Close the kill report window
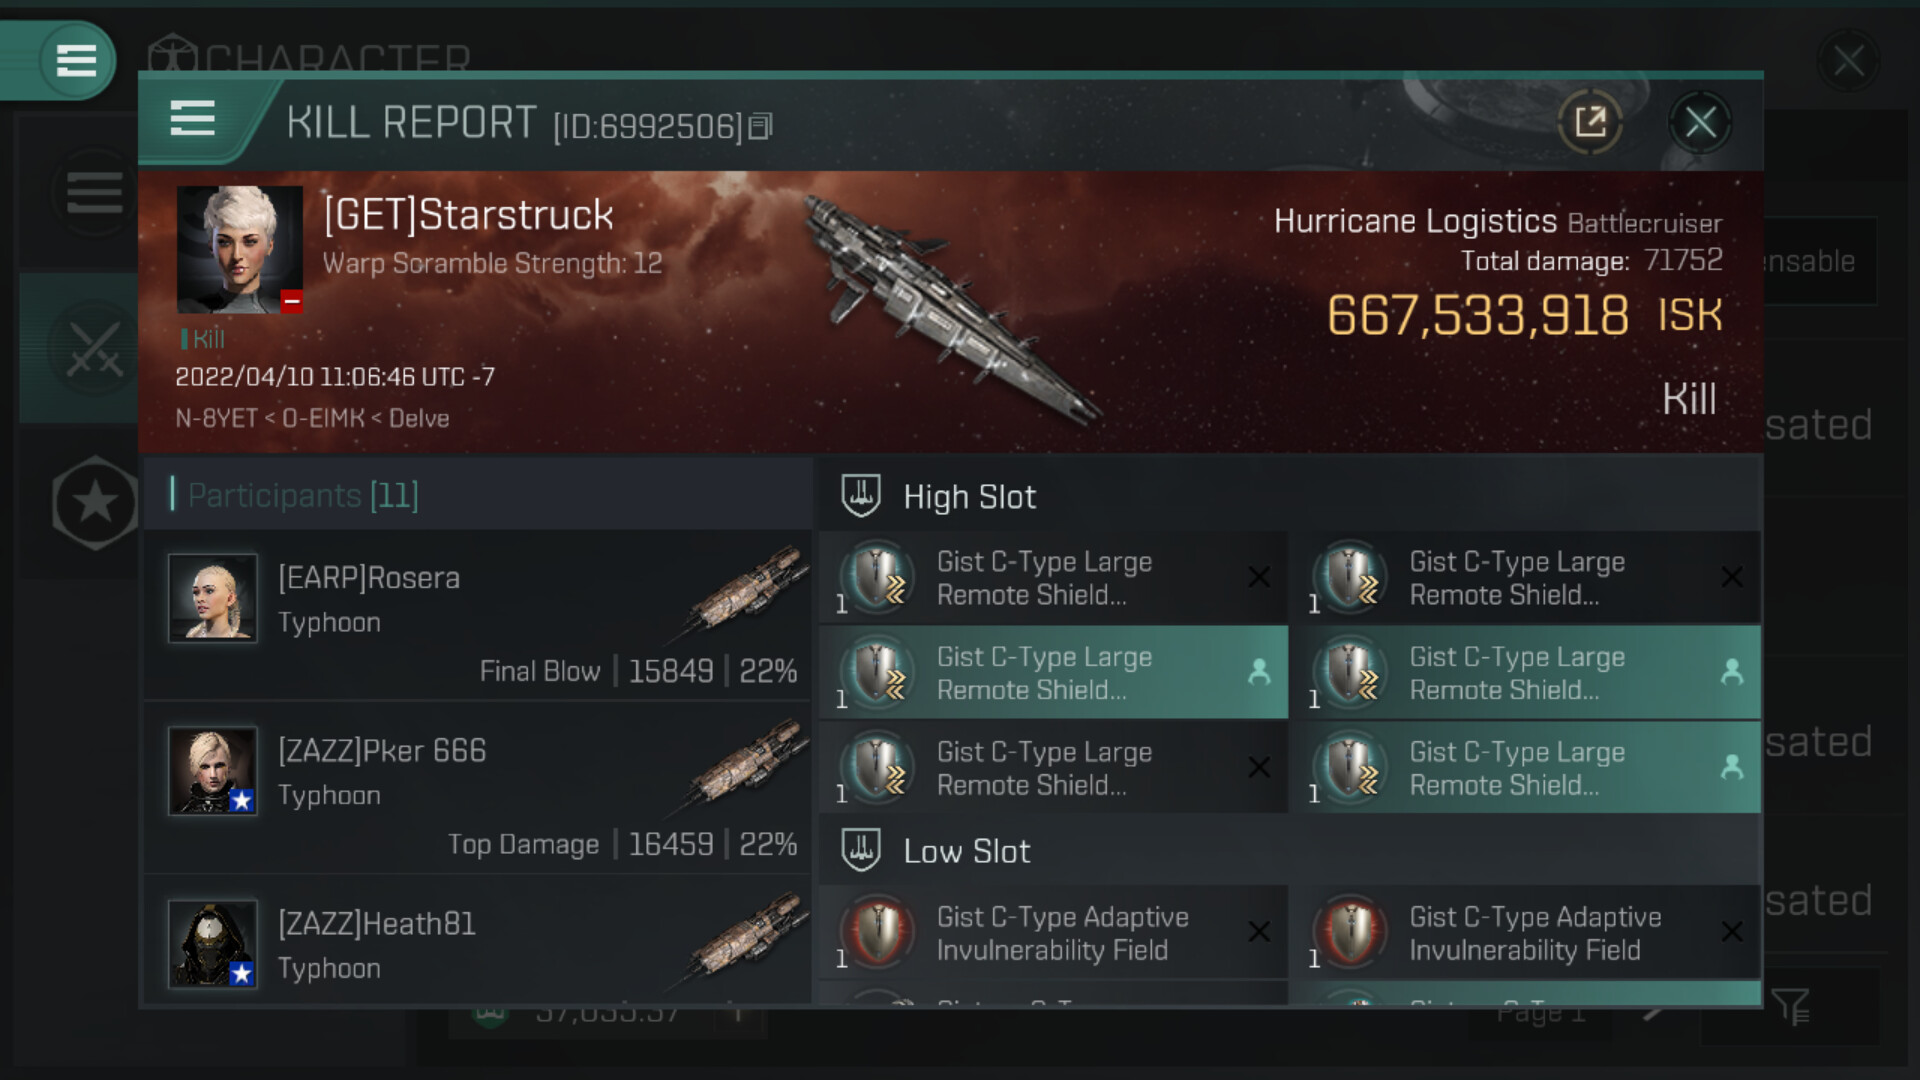Screen dimensions: 1920x1080 1700,123
